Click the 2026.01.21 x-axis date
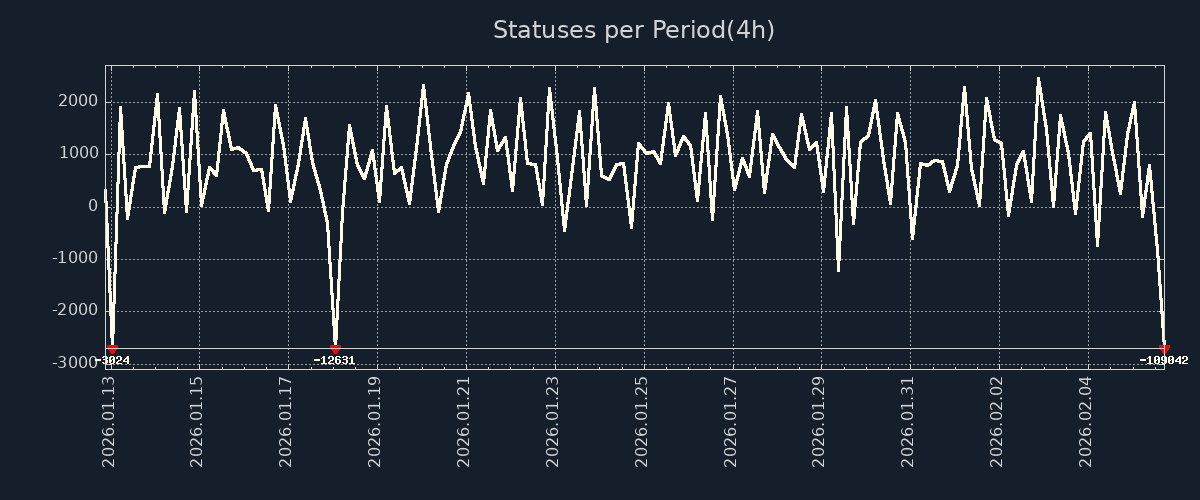 (464, 421)
